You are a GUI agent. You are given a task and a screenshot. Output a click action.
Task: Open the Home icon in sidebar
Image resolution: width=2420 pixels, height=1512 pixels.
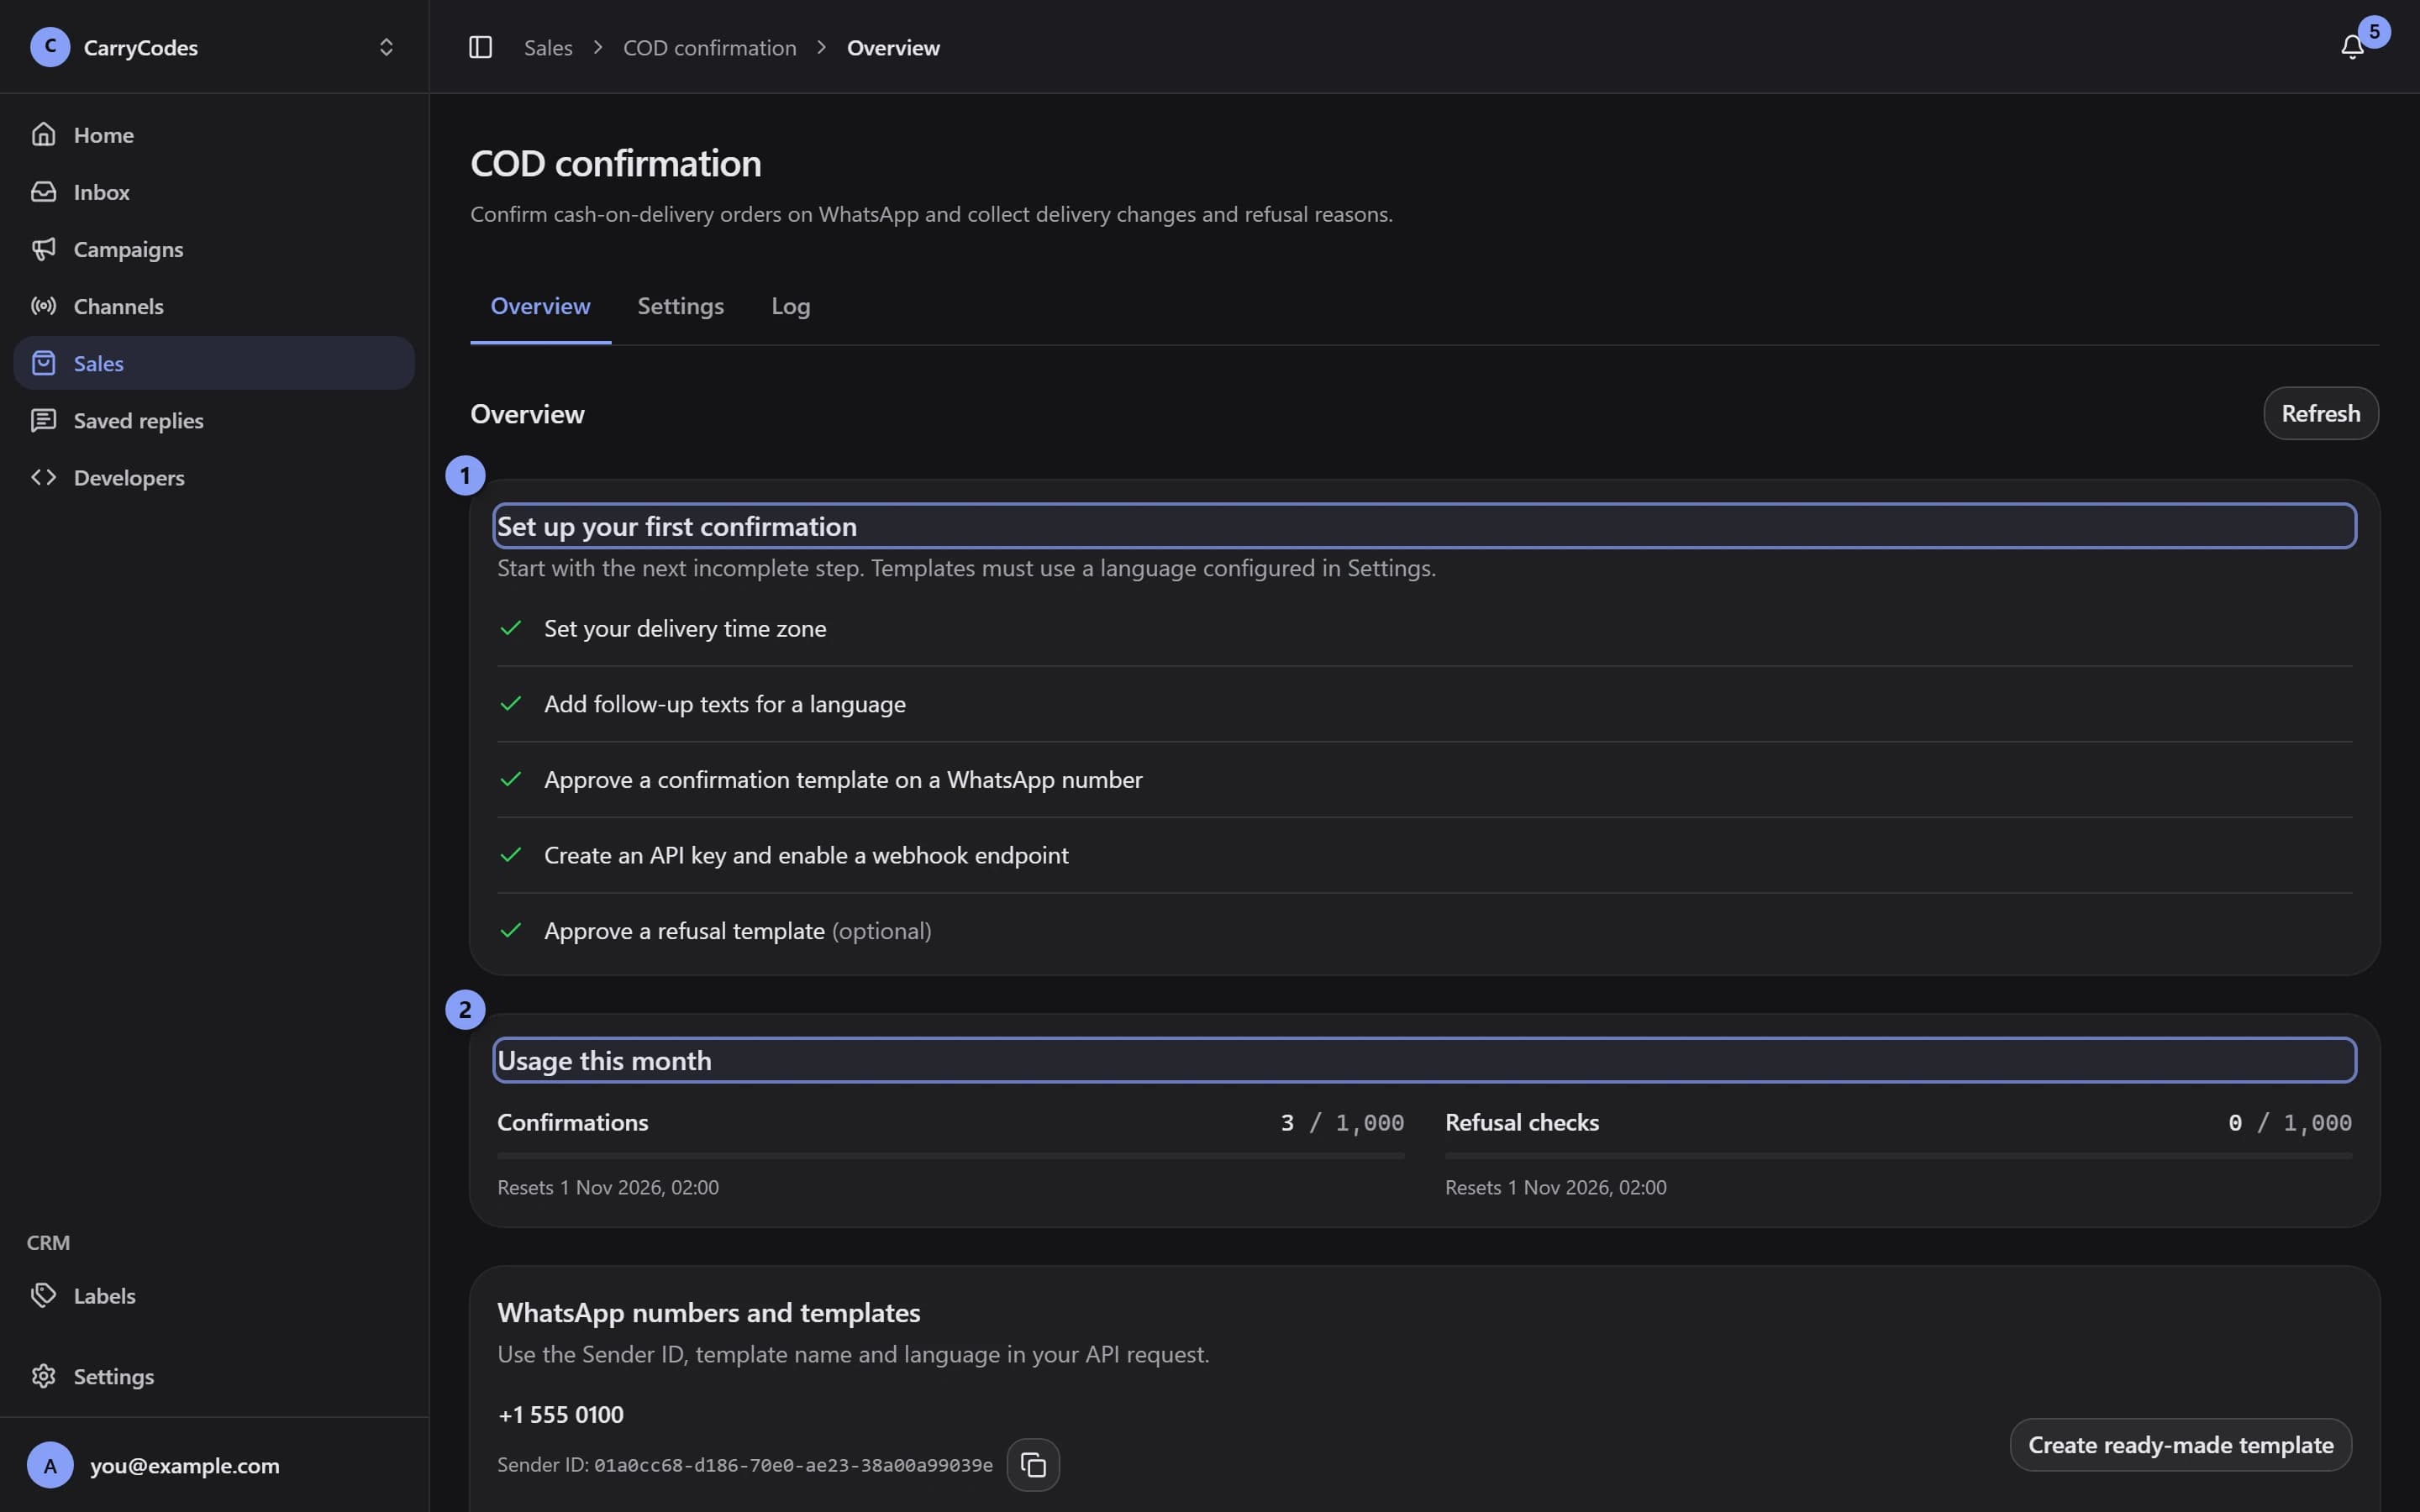coord(43,134)
